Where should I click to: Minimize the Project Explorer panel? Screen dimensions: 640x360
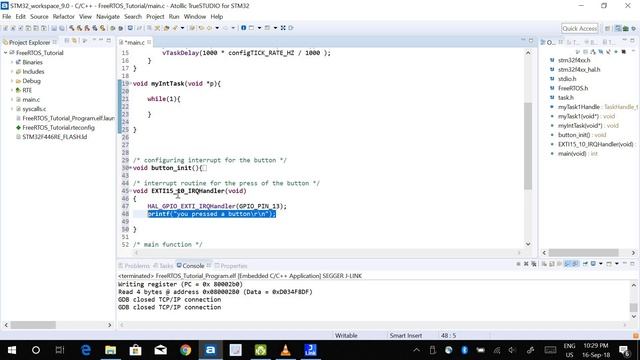click(x=101, y=40)
